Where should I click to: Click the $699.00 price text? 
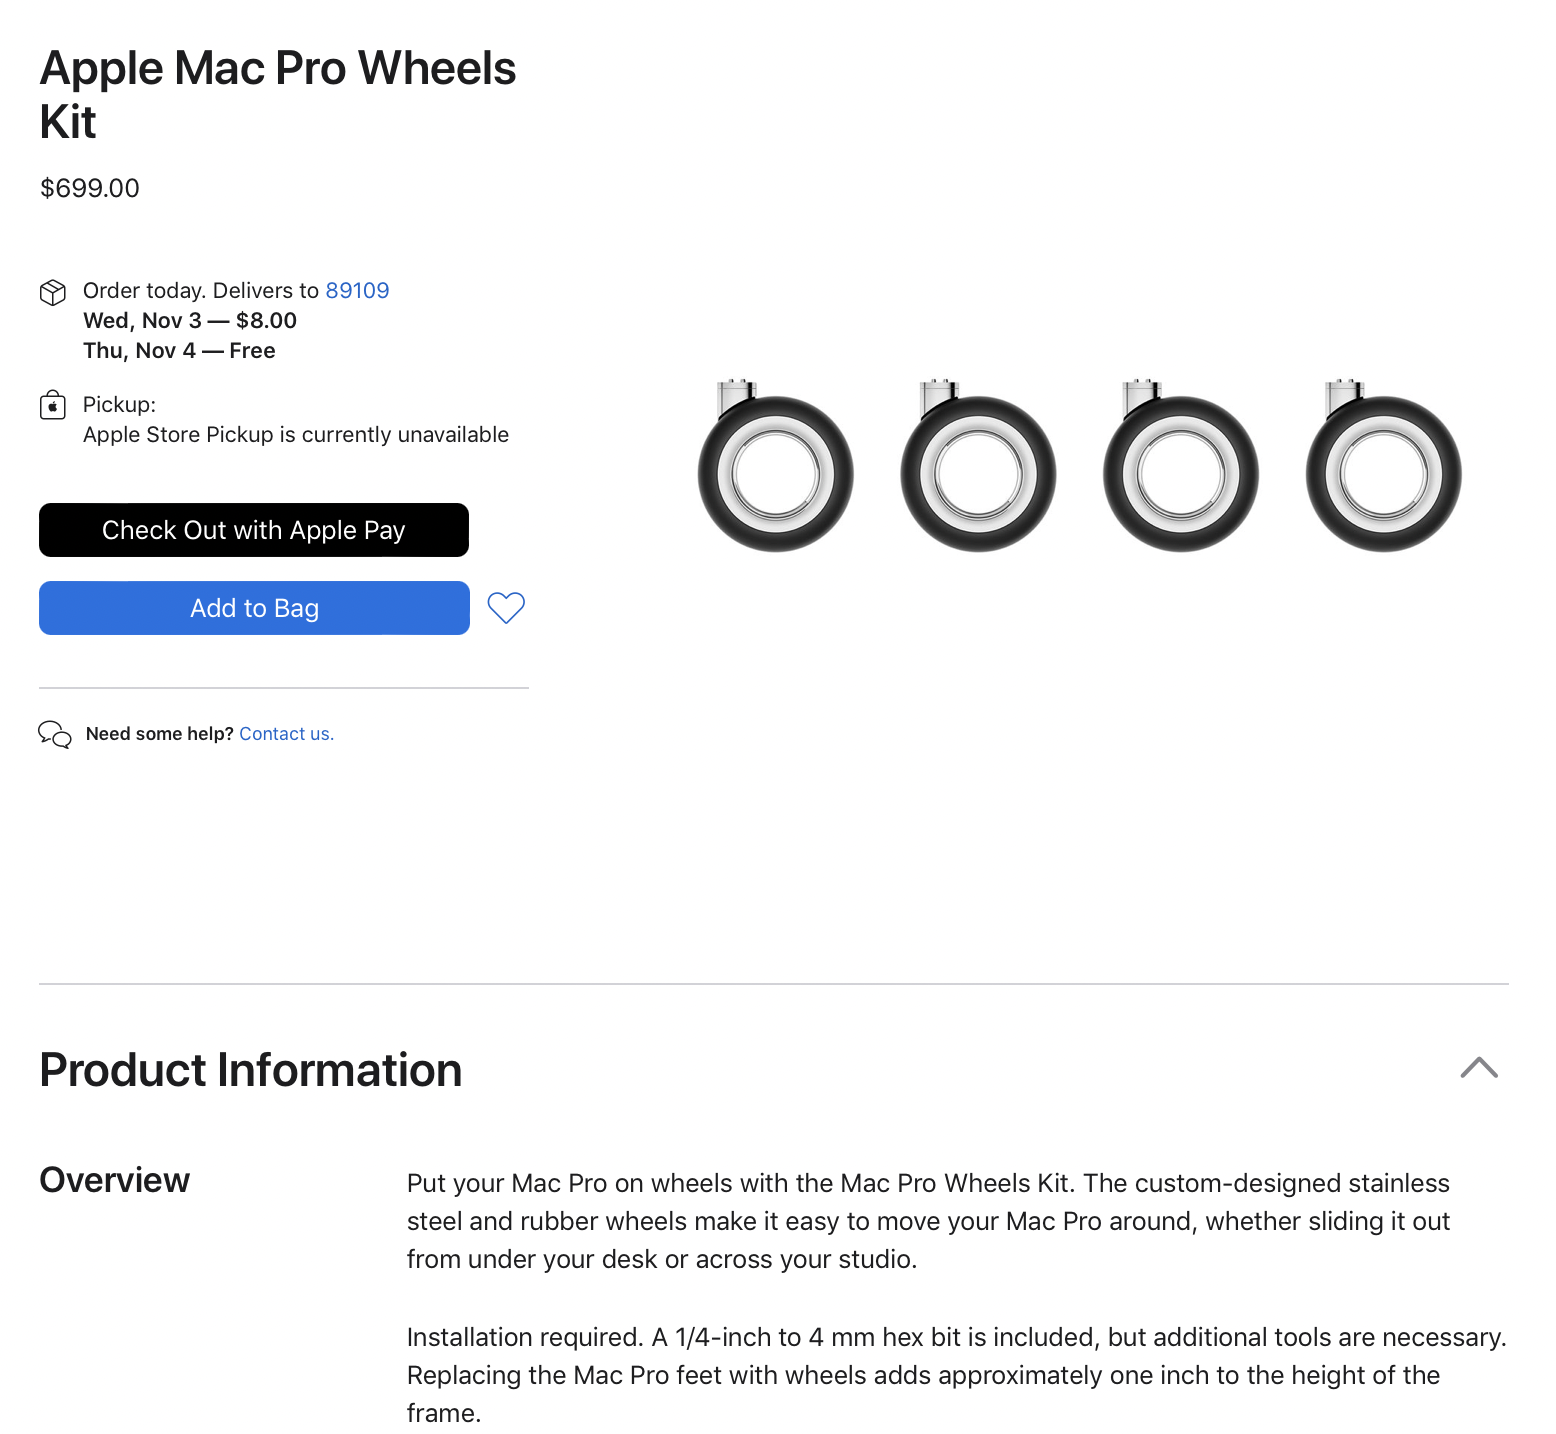click(x=90, y=188)
